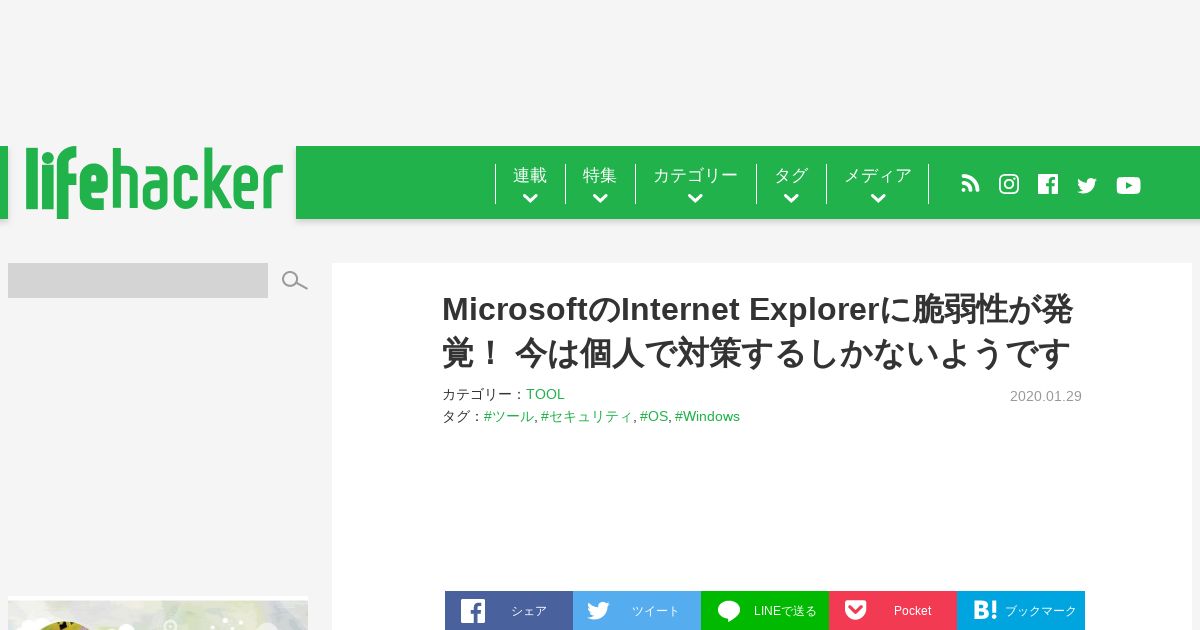Open the sidebar article thumbnail image

(158, 614)
